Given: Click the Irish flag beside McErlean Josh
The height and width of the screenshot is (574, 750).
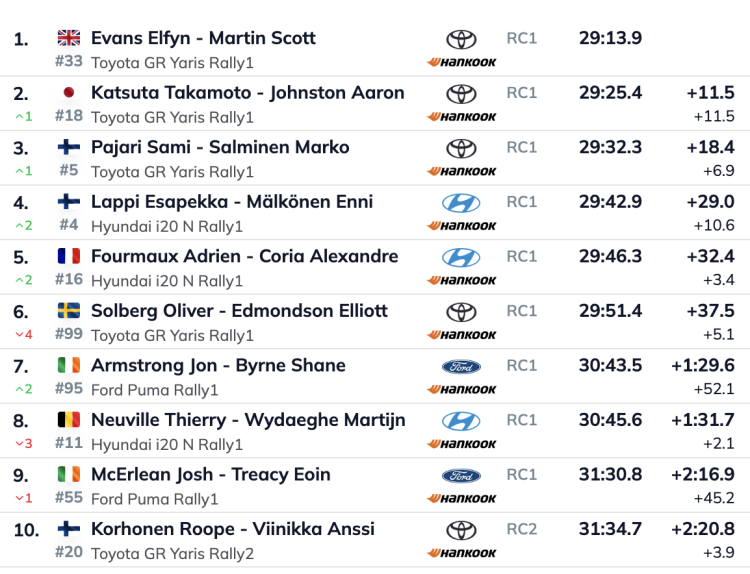Looking at the screenshot, I should tap(69, 475).
